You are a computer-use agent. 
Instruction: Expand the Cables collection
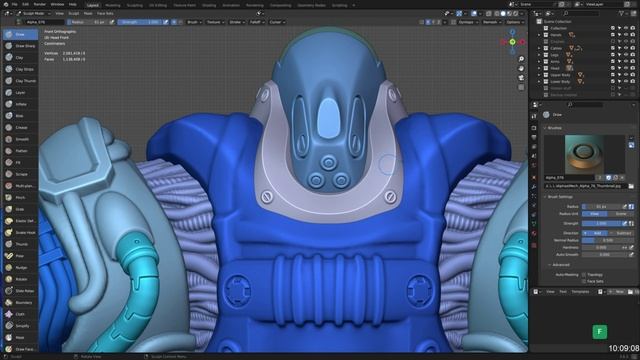tap(539, 48)
